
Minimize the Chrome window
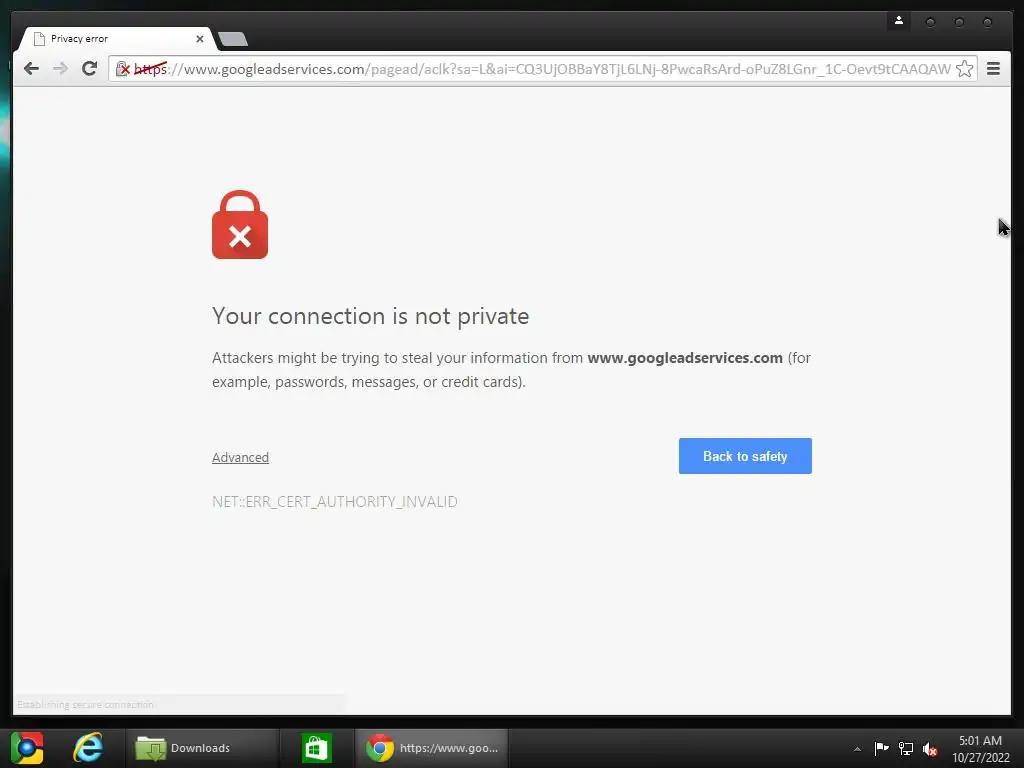pos(930,22)
